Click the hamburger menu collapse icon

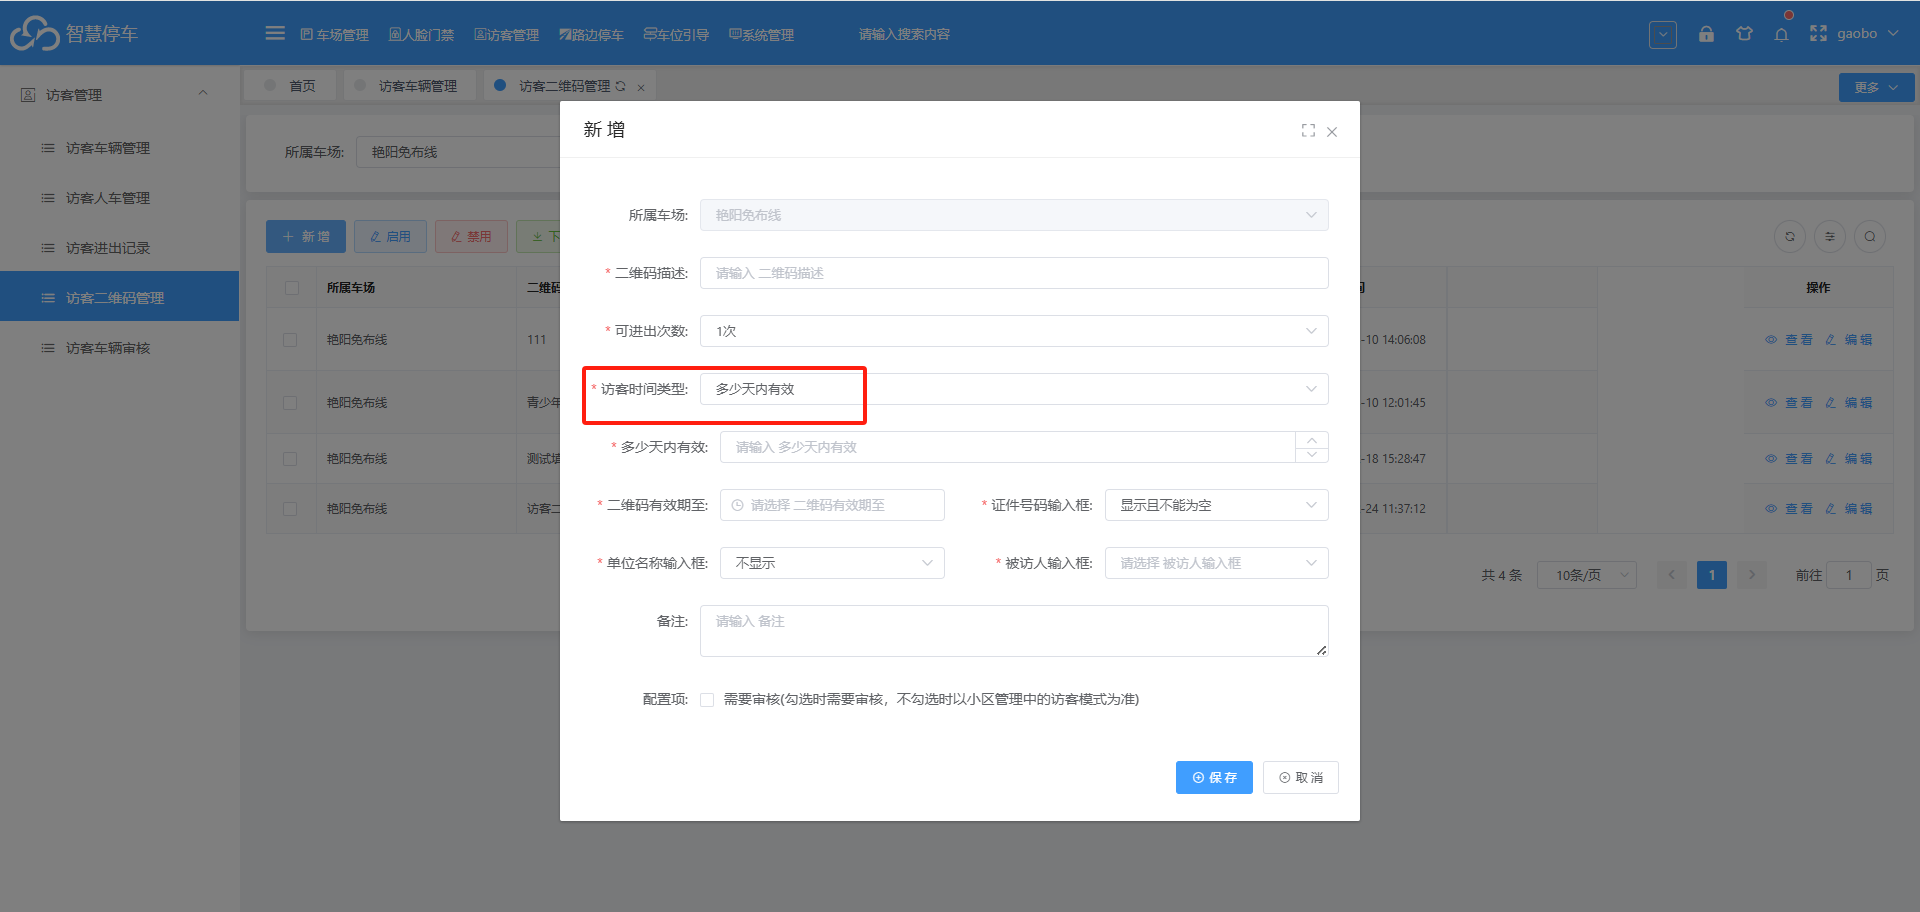275,33
